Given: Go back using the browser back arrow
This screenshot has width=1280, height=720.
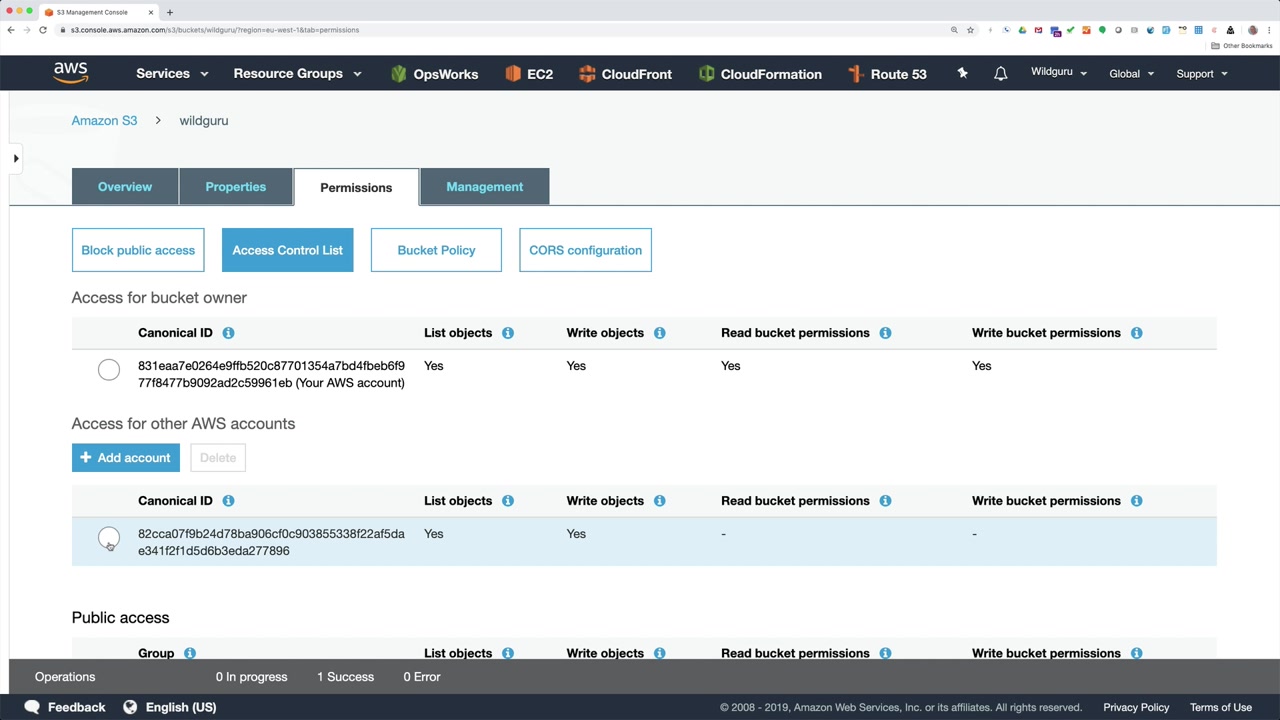Looking at the screenshot, I should pyautogui.click(x=11, y=30).
